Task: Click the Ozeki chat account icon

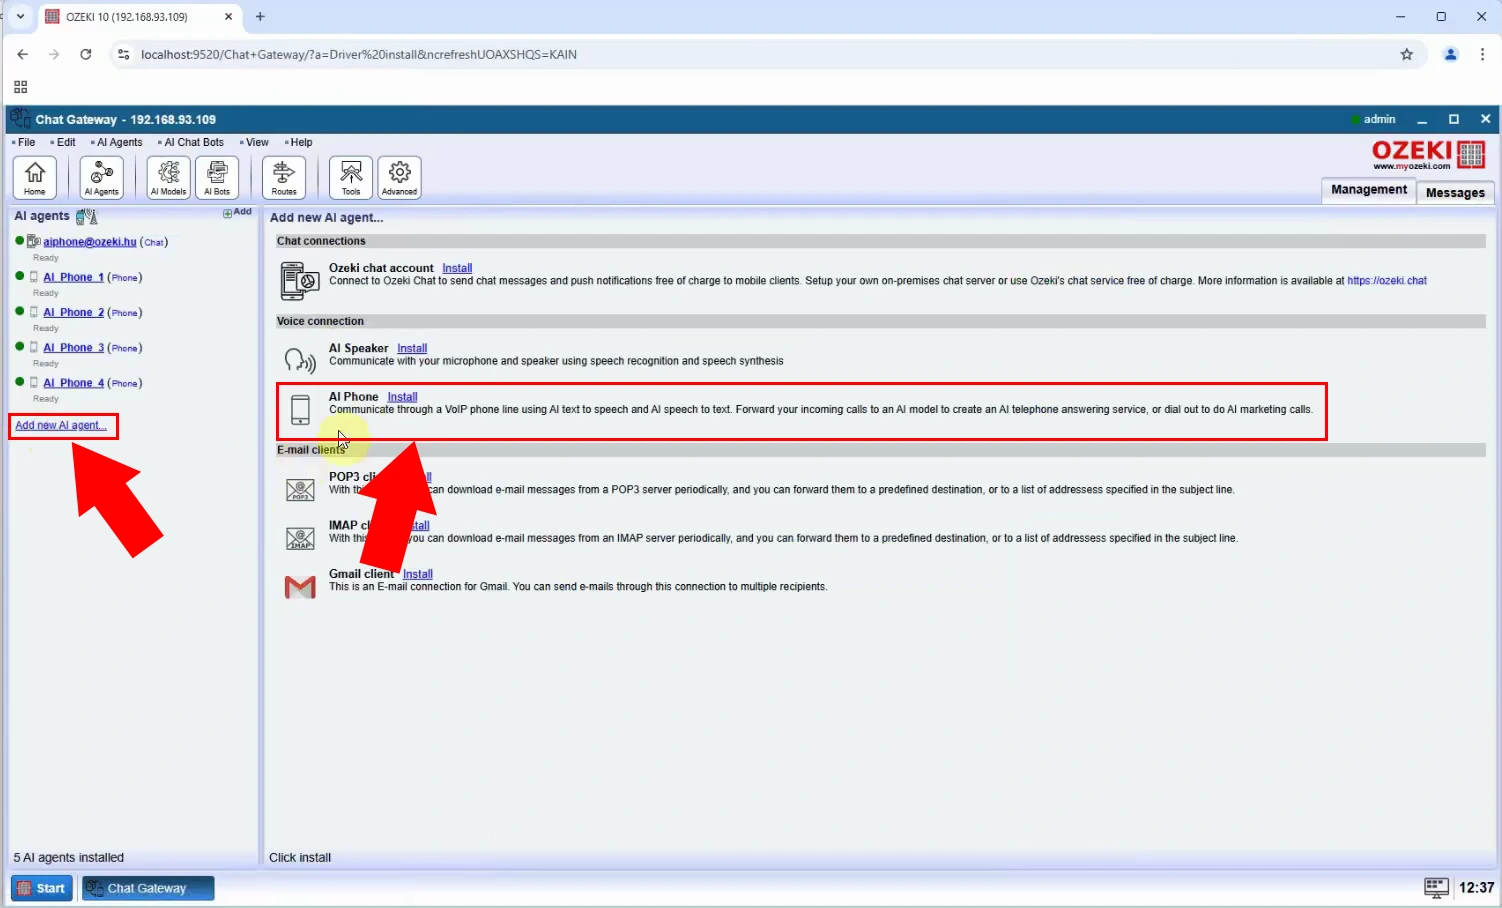Action: click(x=300, y=281)
